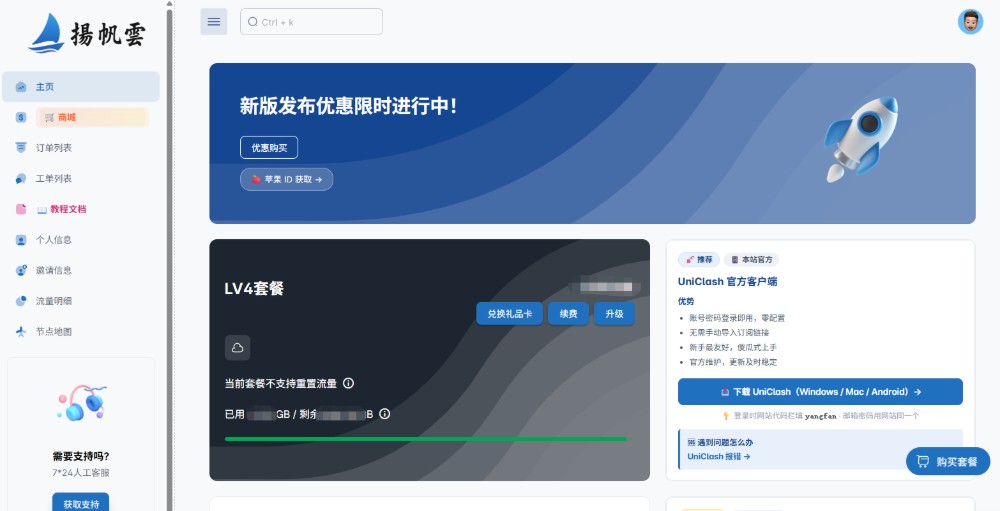Screen dimensions: 1000x511
Task: Click the 主页 home icon in sidebar
Action: click(21, 87)
